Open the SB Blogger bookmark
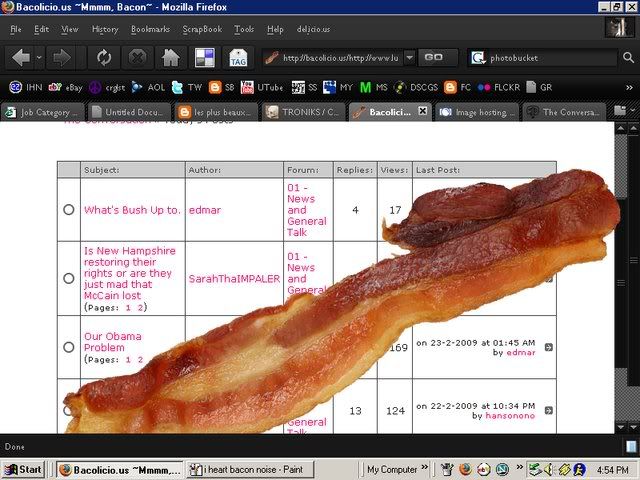 tap(222, 87)
